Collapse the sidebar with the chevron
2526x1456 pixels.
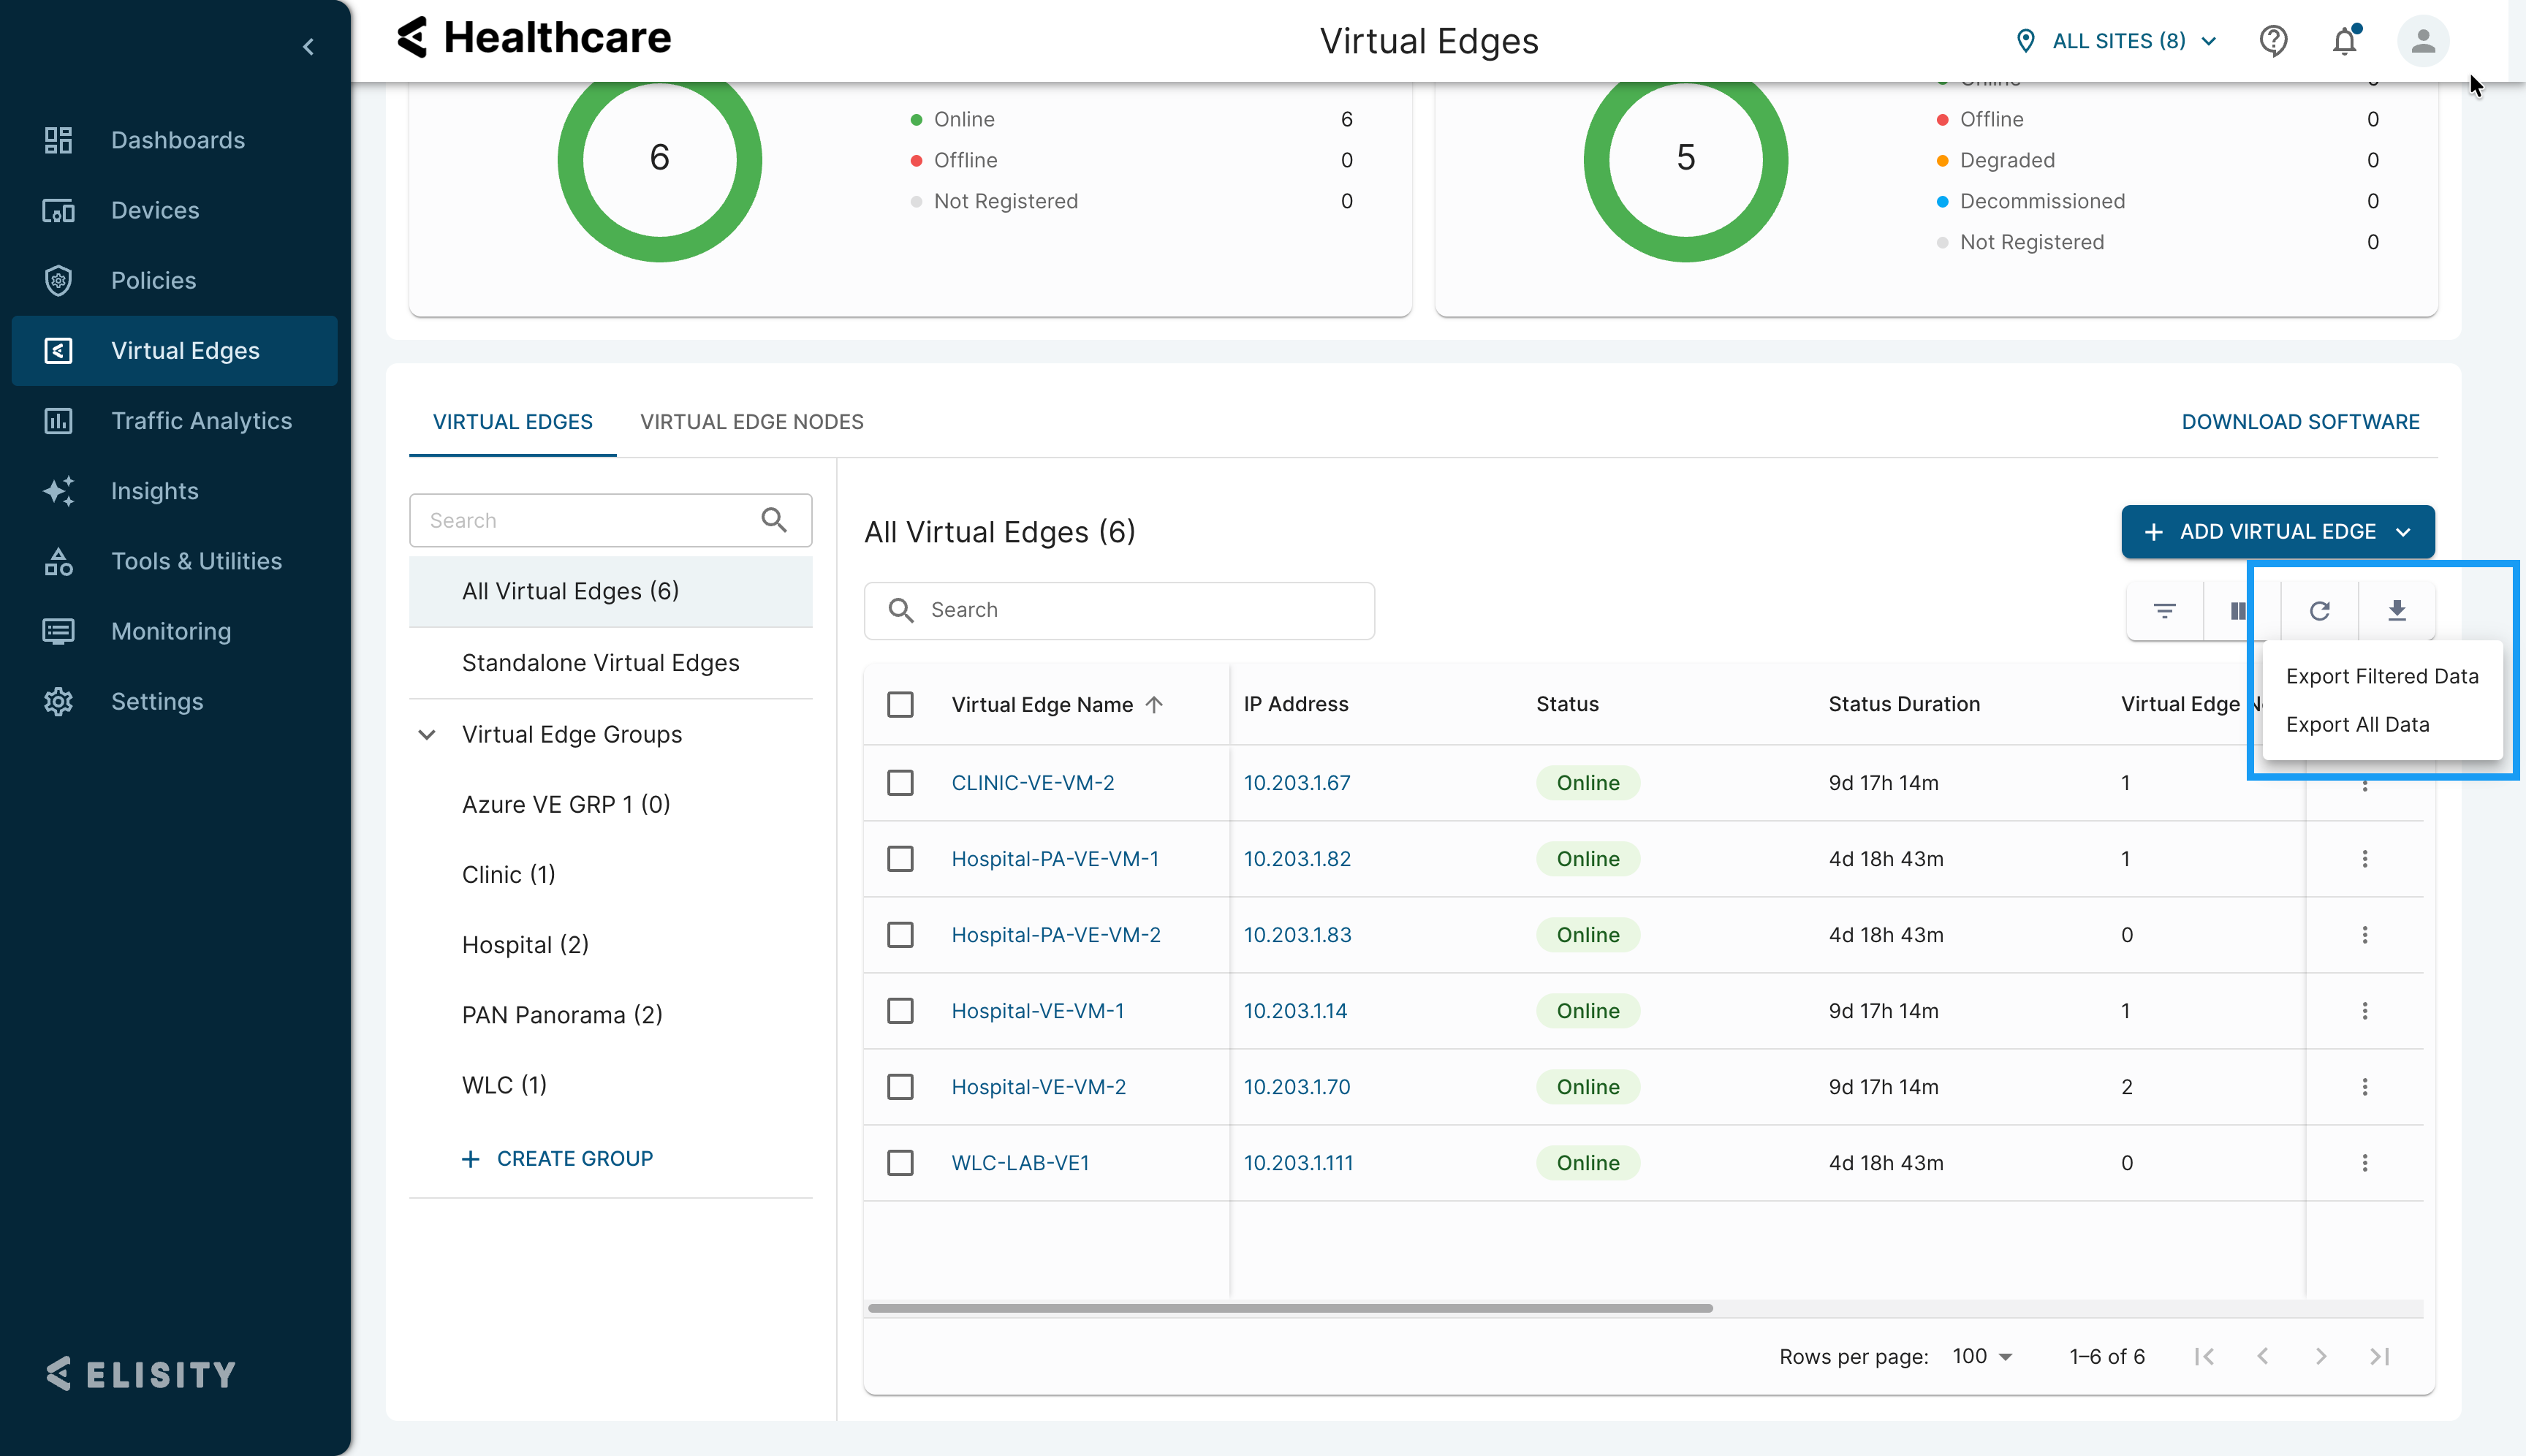[308, 47]
